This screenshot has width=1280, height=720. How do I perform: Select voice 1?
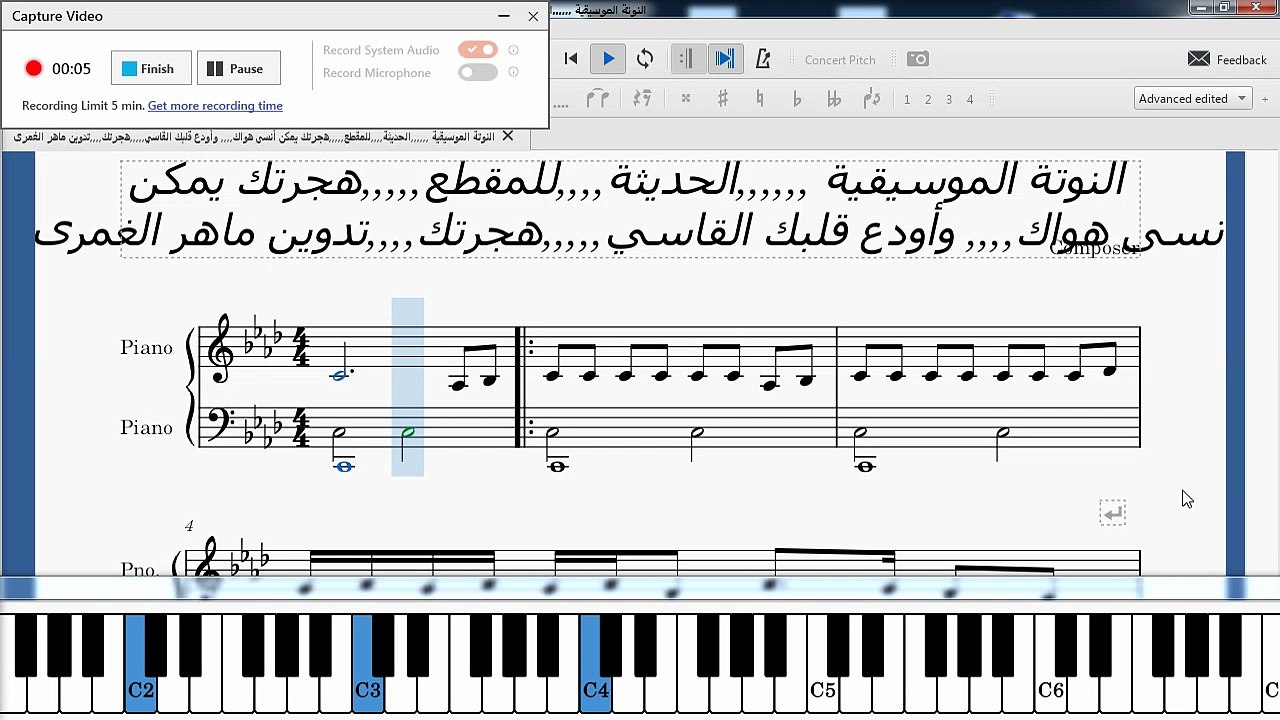tap(907, 99)
